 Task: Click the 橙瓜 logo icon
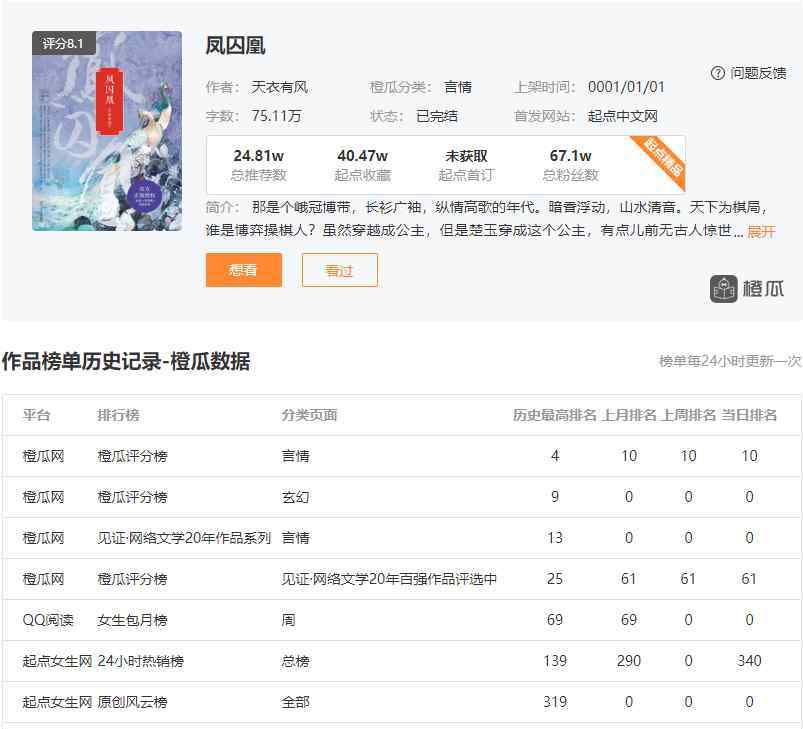click(723, 289)
